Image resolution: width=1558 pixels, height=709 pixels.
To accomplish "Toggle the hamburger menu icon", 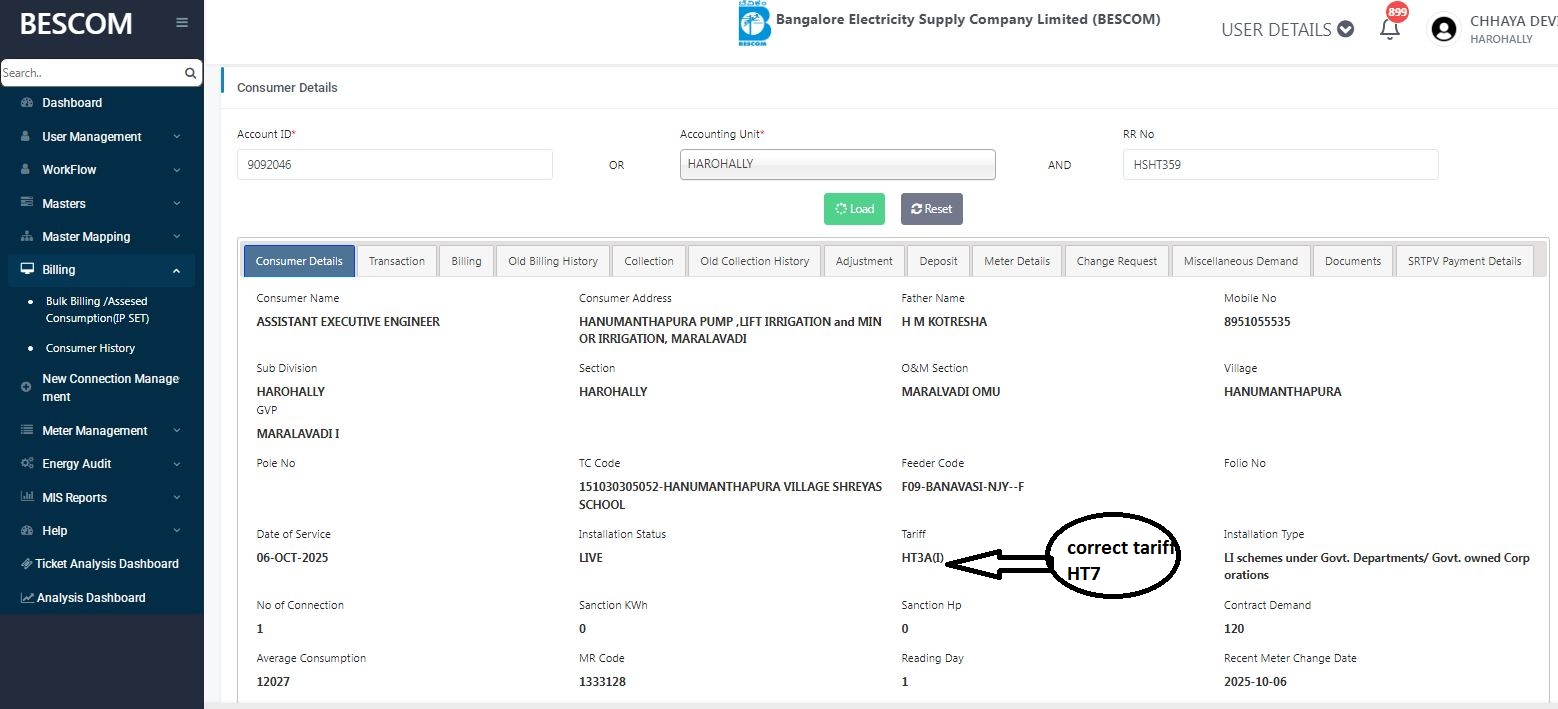I will coord(182,22).
